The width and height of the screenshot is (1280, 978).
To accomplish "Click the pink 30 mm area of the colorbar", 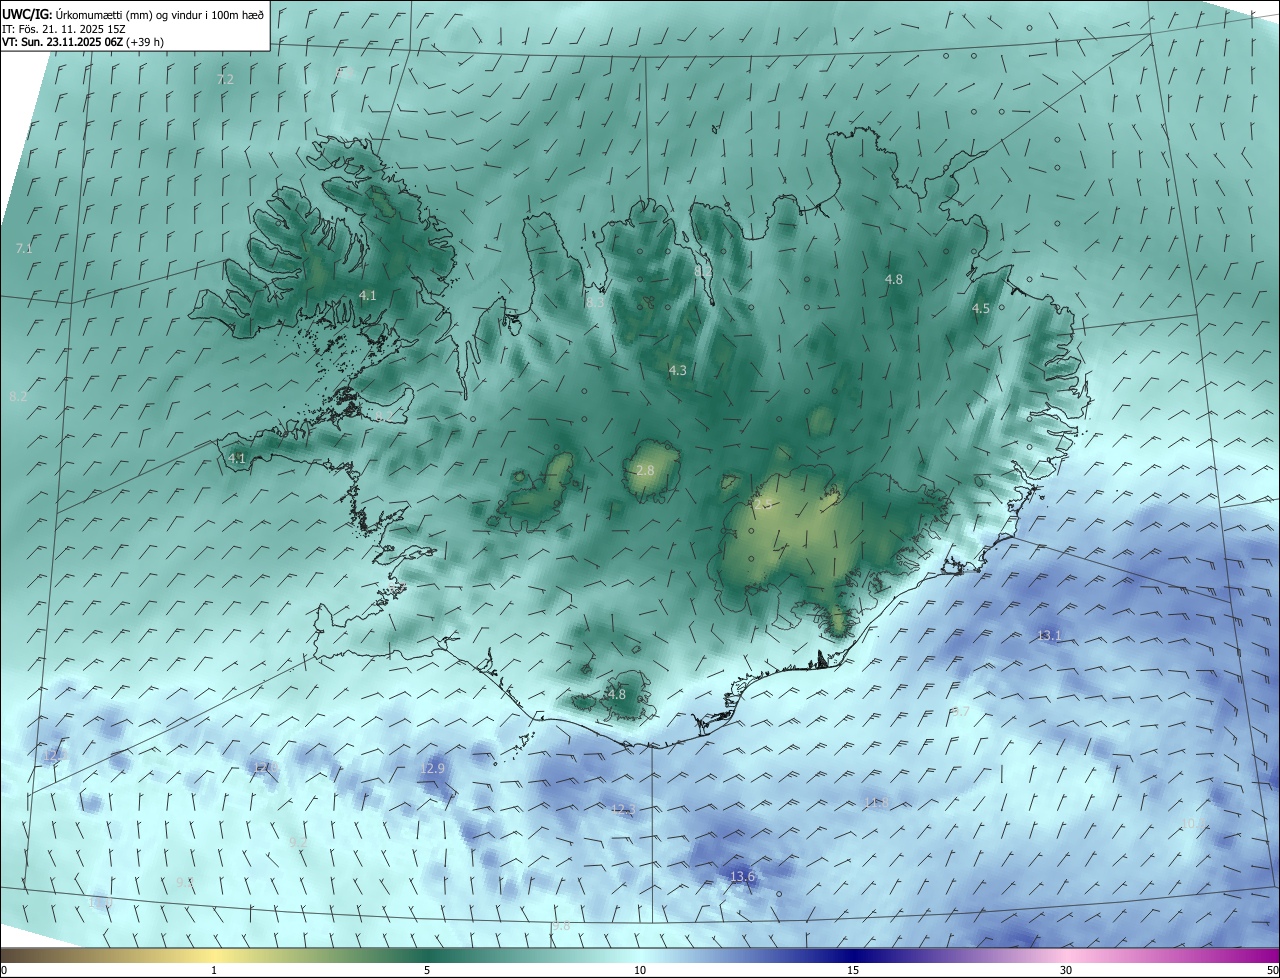I will (x=1066, y=955).
